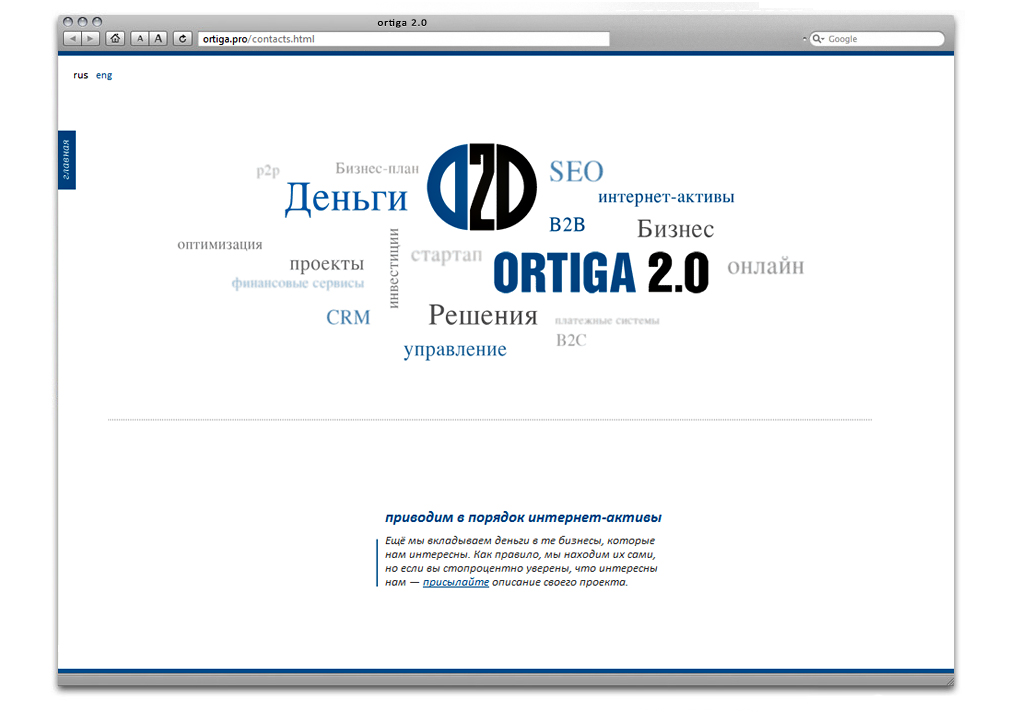Screen dimensions: 1010x712
Task: Click the address bar showing ortiga.pro/contacts.html
Action: [x=400, y=38]
